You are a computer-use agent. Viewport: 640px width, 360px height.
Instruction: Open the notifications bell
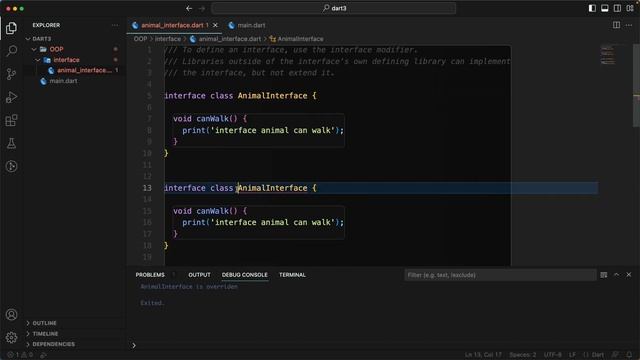[629, 355]
